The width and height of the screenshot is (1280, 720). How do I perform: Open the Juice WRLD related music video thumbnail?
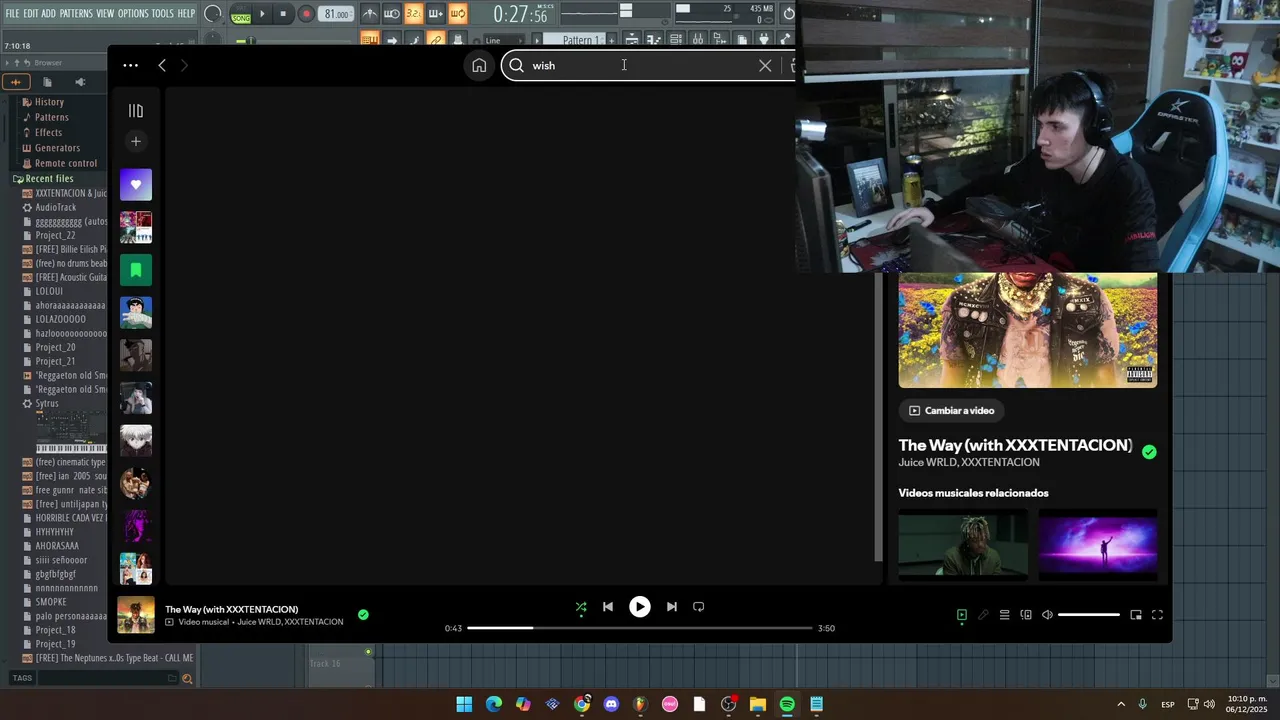pyautogui.click(x=963, y=544)
